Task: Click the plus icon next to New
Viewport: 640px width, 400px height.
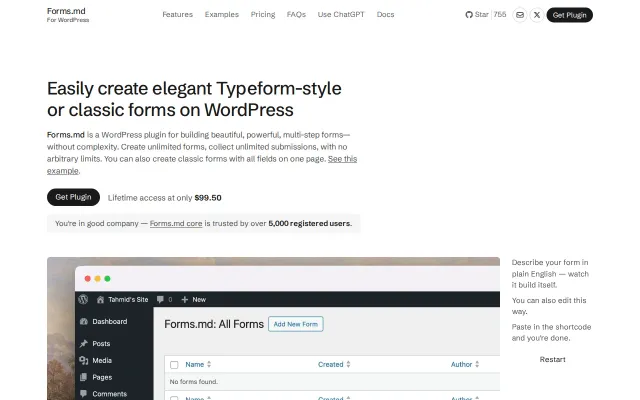Action: [184, 300]
